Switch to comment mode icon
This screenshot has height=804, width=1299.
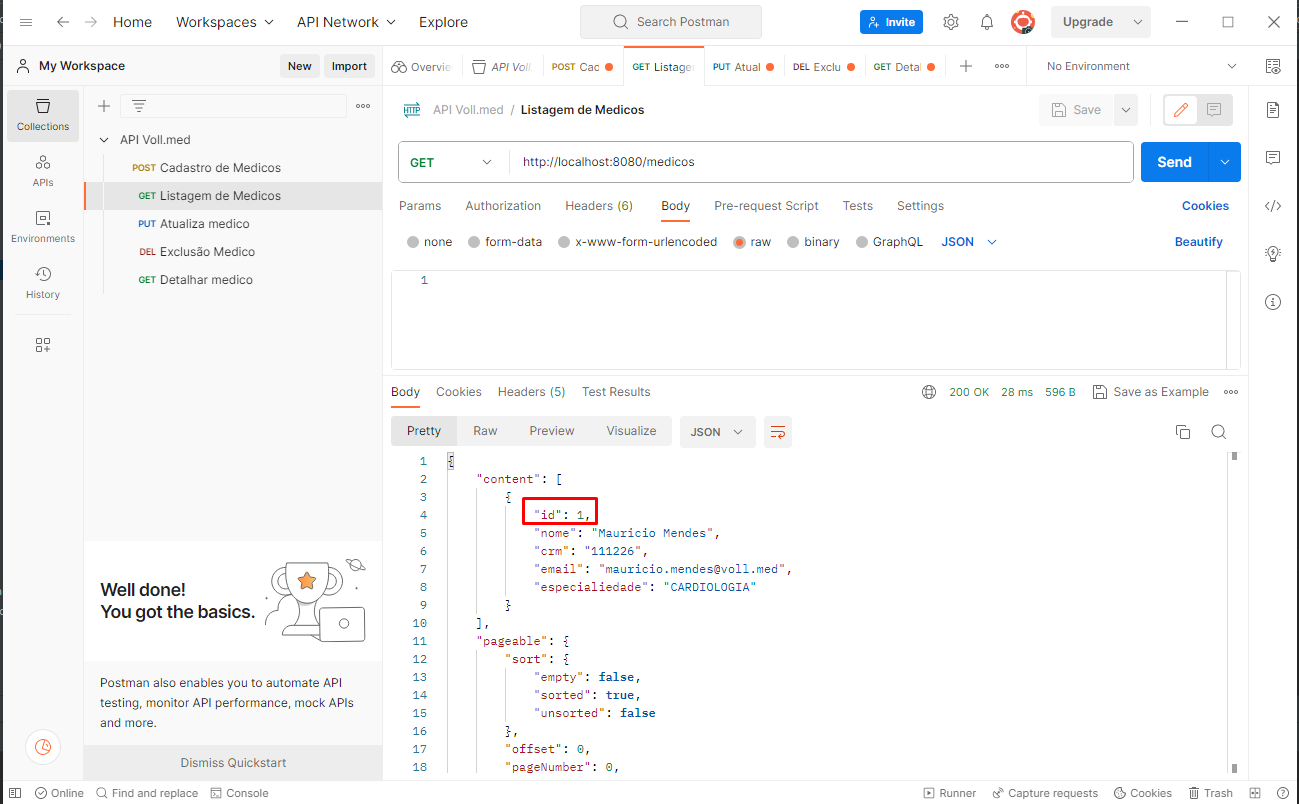1214,110
